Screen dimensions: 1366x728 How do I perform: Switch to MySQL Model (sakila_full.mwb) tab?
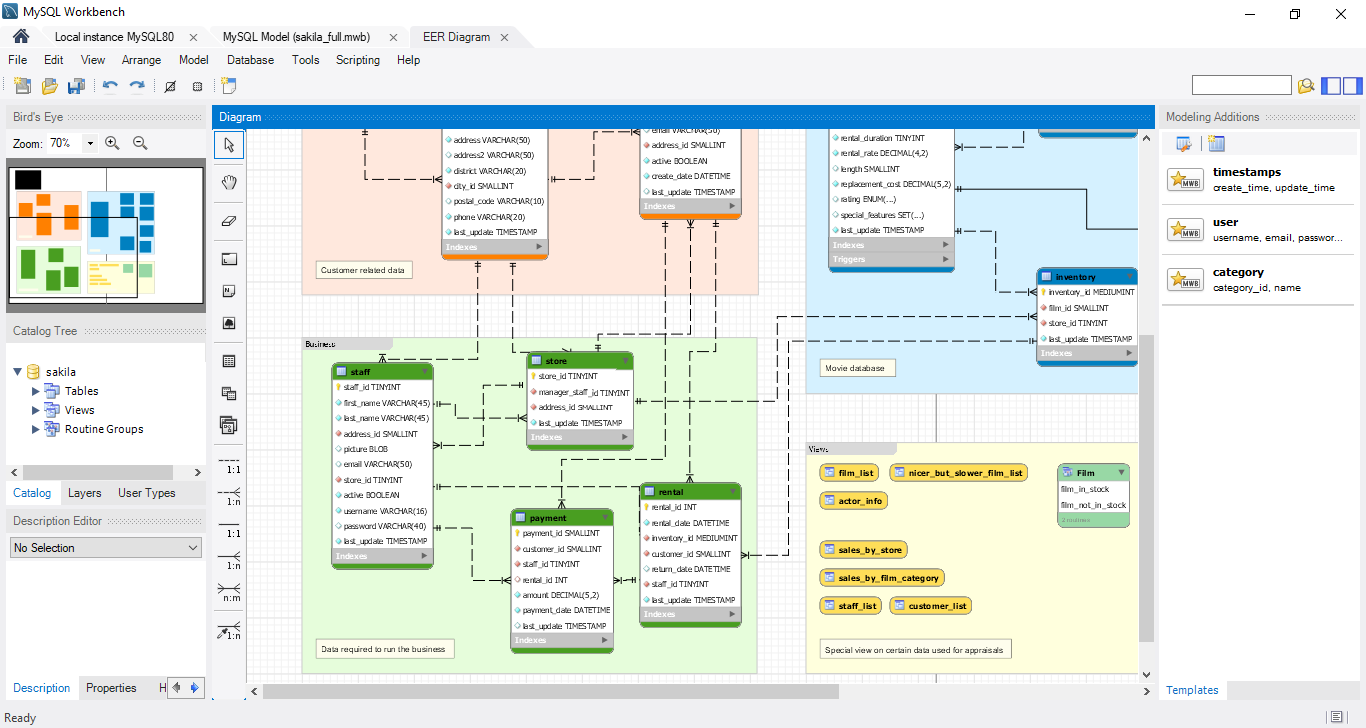tap(296, 37)
